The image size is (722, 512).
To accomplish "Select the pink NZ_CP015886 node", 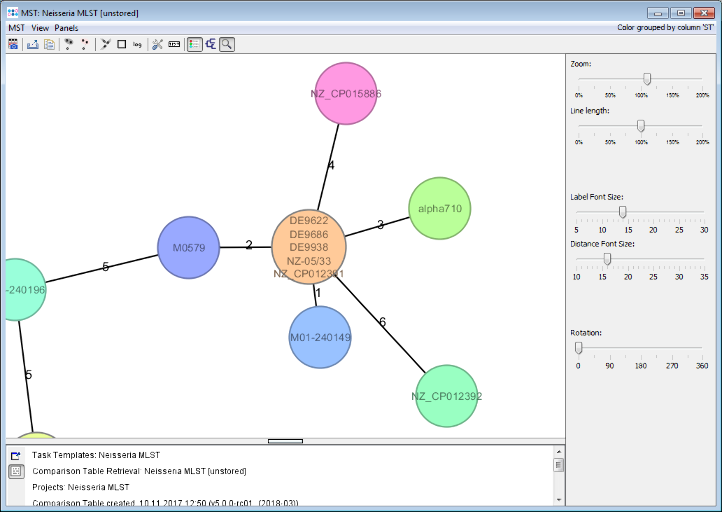I will pos(345,93).
